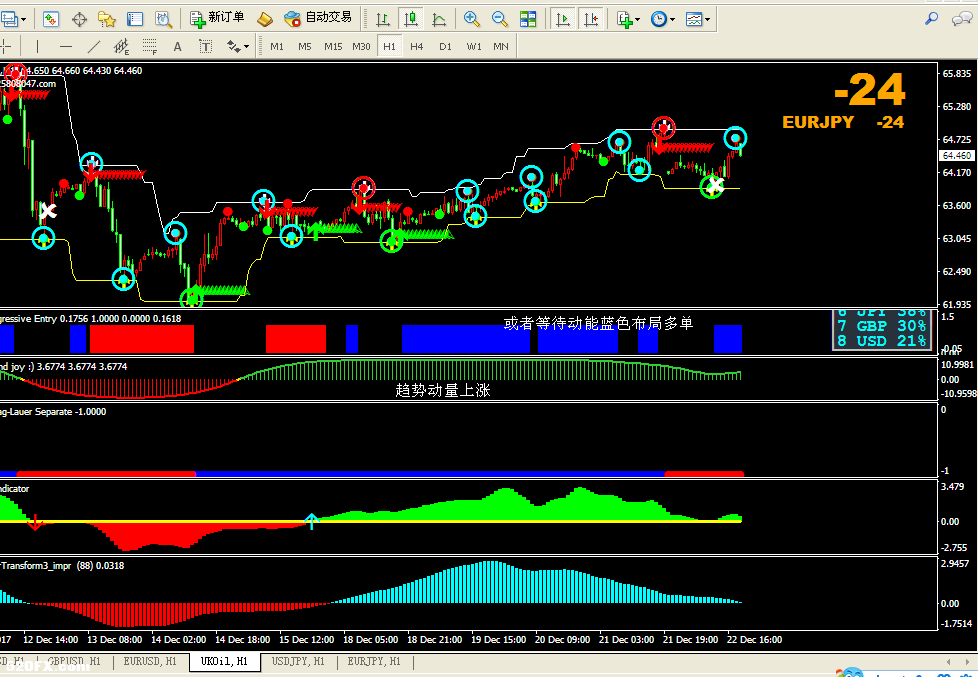Draw a horizontal line
978x677 pixels.
65,46
